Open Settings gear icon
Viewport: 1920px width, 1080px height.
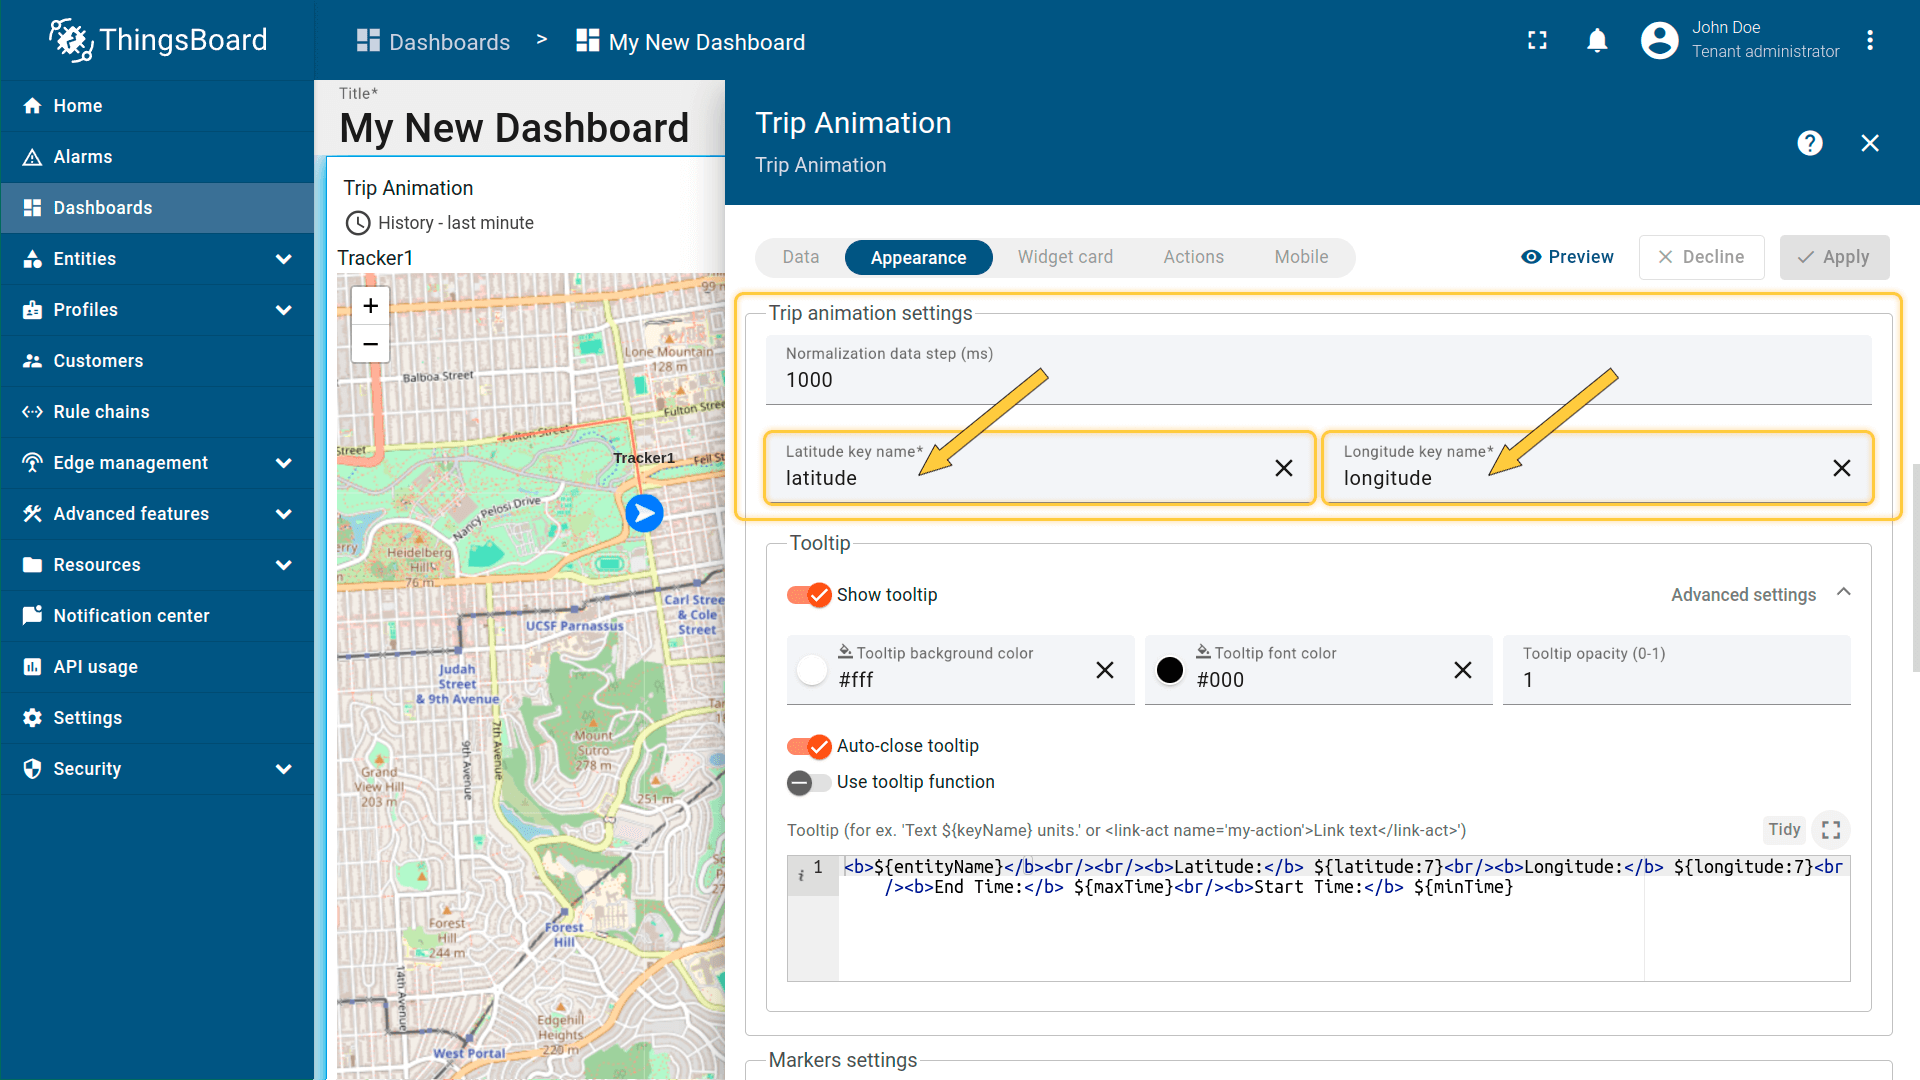pyautogui.click(x=32, y=718)
